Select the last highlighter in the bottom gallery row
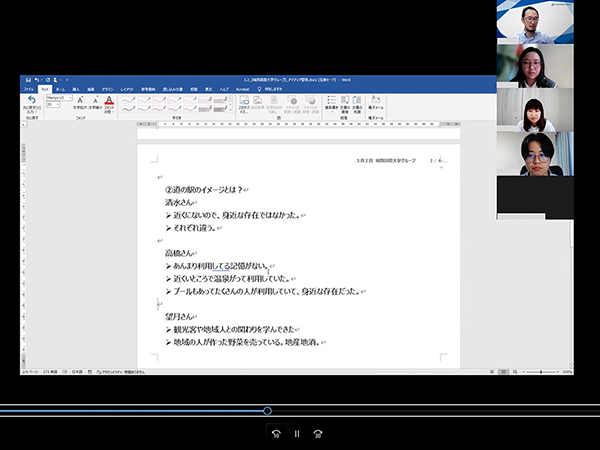The width and height of the screenshot is (600, 450). coord(220,109)
